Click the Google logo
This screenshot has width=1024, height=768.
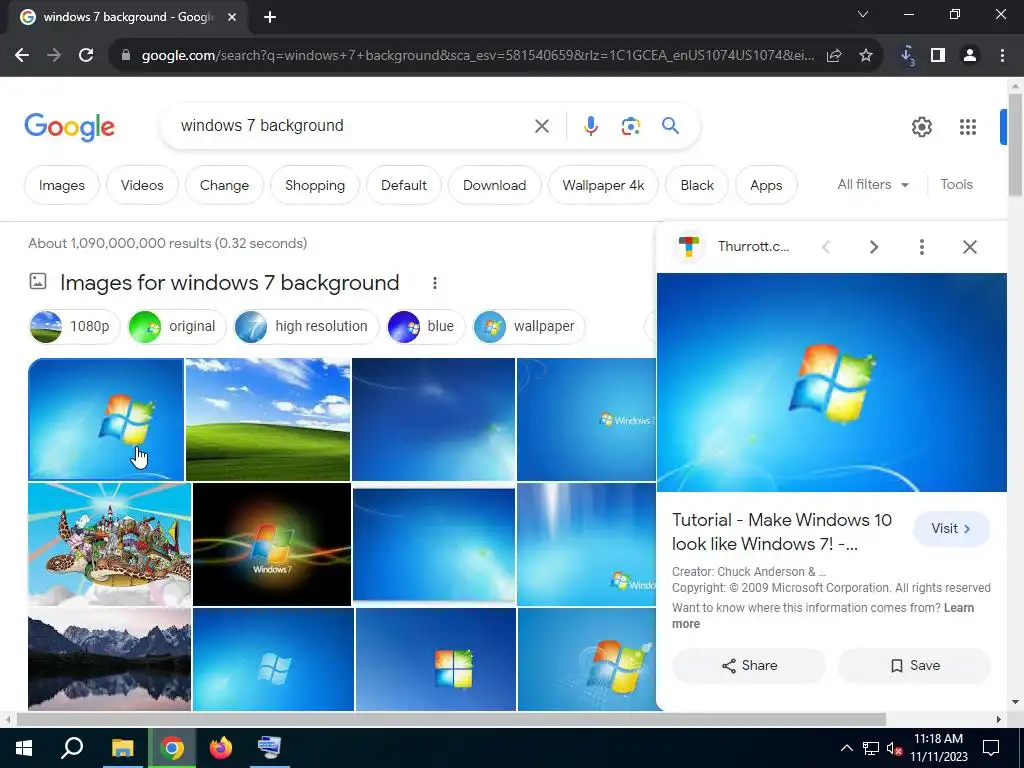point(69,127)
